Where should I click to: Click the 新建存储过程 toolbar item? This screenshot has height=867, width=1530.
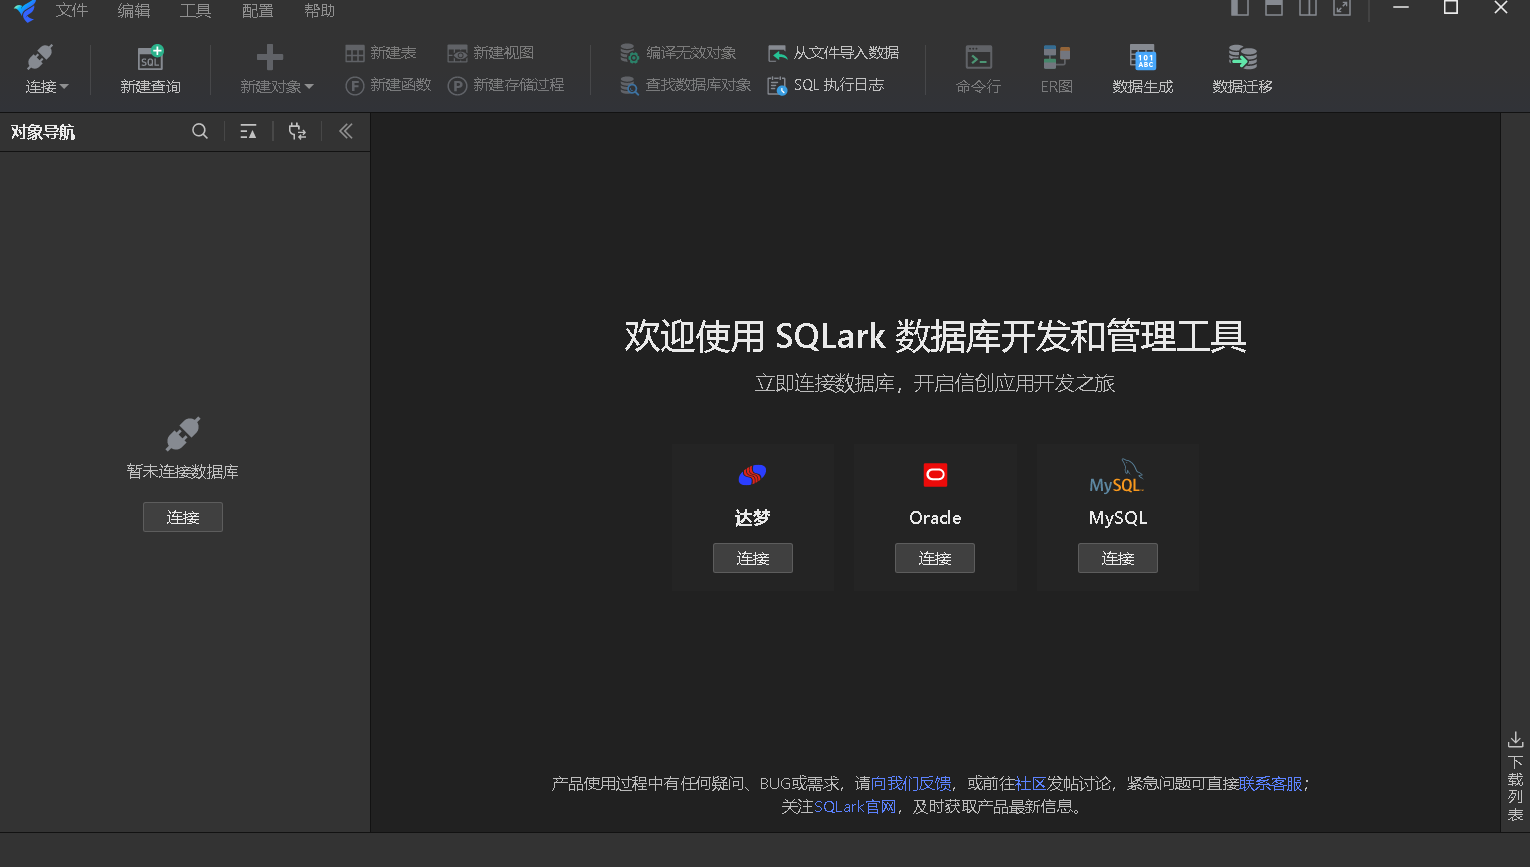point(506,86)
